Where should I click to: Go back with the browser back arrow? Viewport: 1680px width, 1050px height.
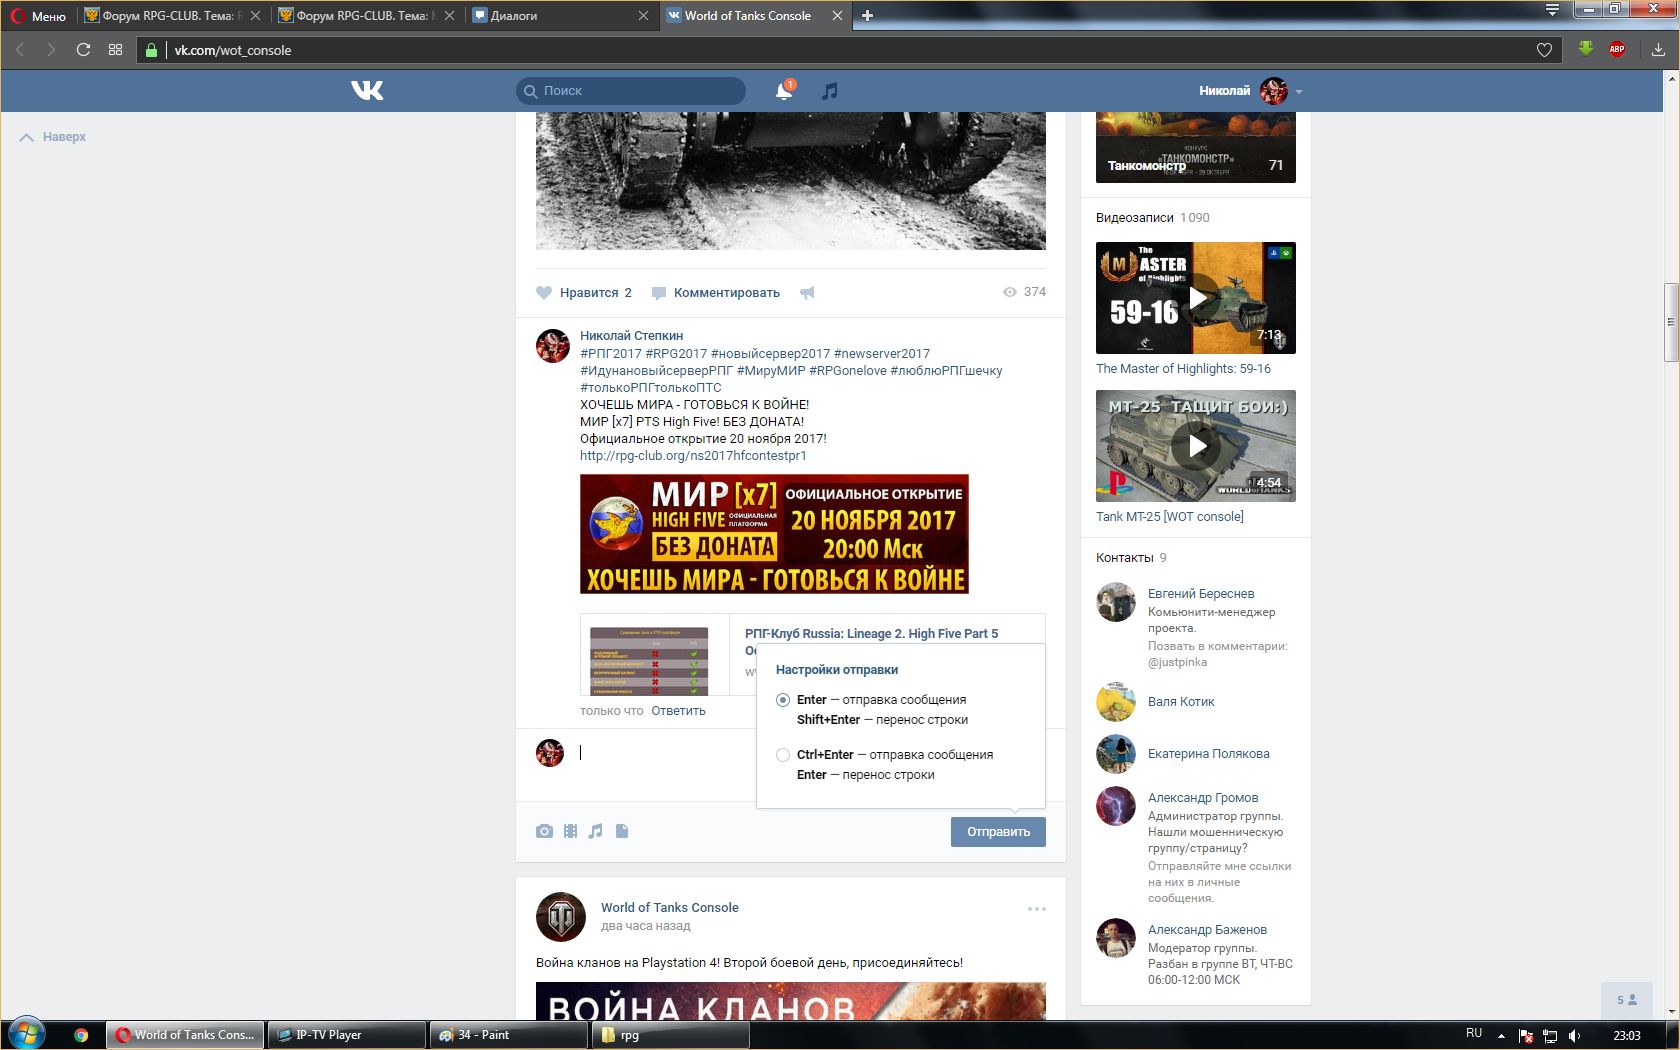pos(20,50)
